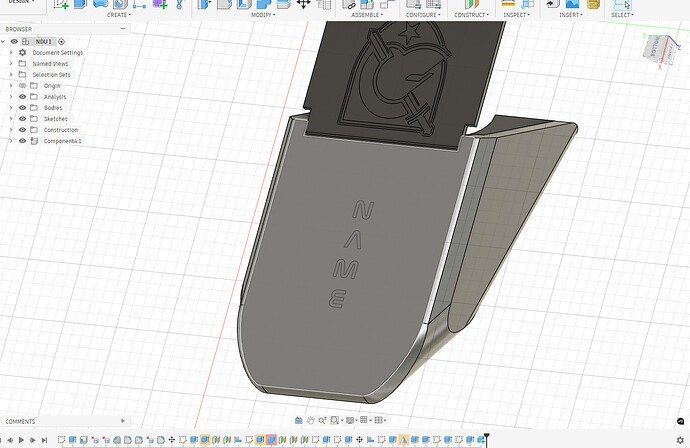Screen dimensions: 690x448
Task: Open timeline settings gear
Action: coord(680,440)
